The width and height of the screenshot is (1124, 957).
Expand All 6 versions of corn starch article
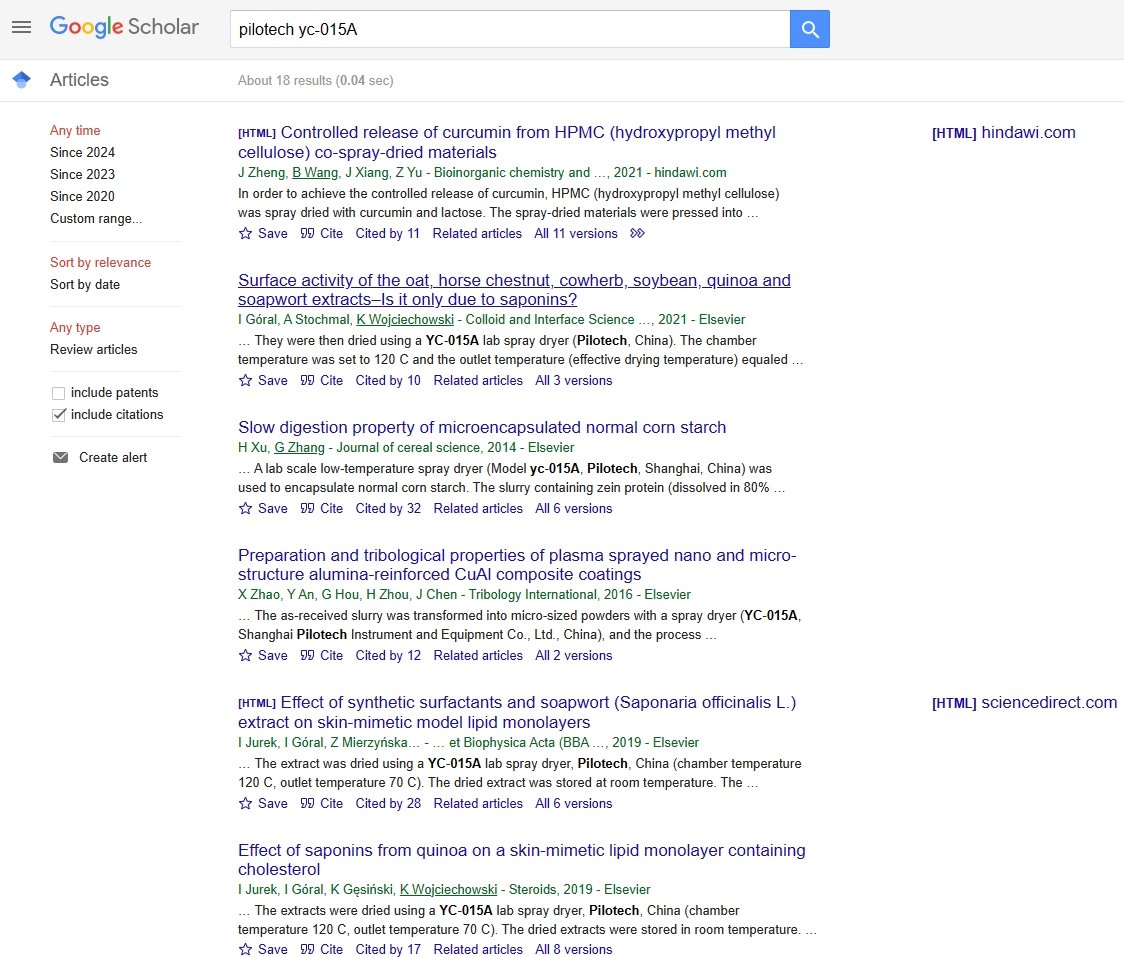573,508
